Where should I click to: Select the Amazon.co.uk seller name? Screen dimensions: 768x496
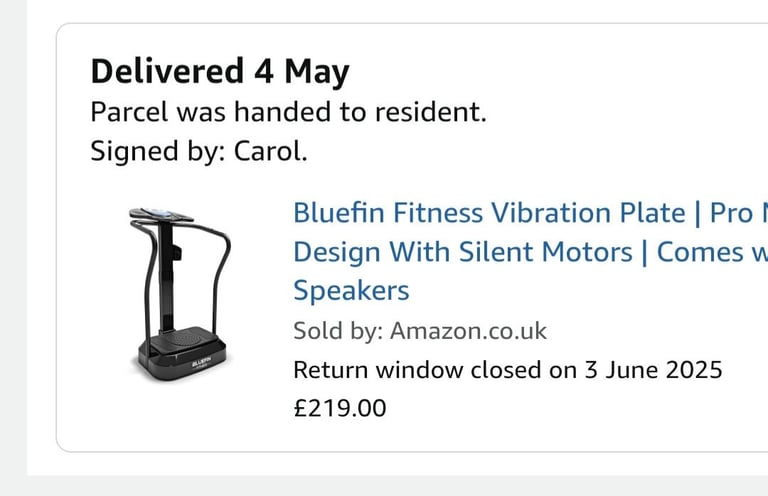pos(468,331)
